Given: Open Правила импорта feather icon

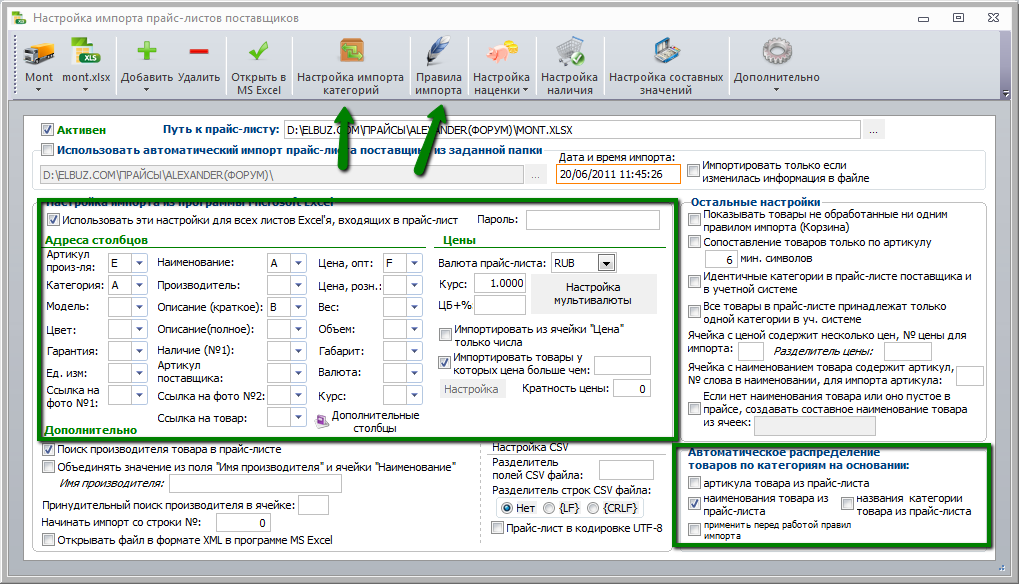Looking at the screenshot, I should (439, 51).
